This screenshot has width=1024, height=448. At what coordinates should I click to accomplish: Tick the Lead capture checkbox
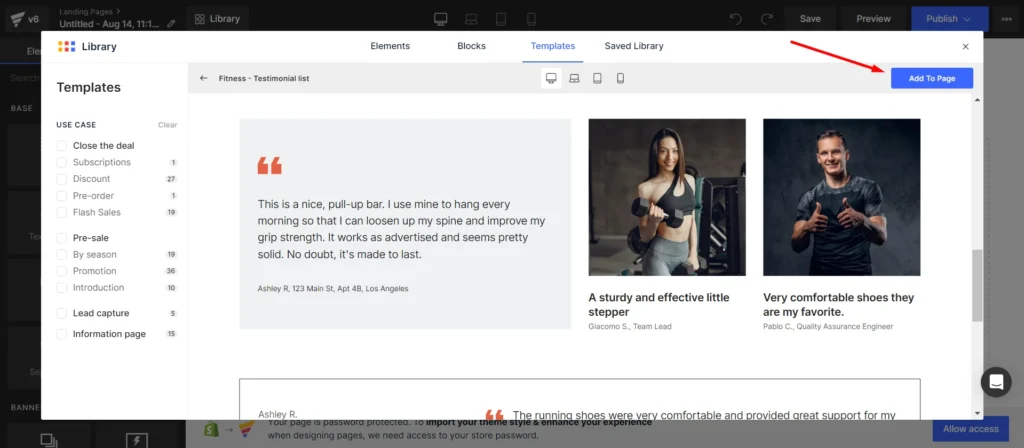[62, 313]
